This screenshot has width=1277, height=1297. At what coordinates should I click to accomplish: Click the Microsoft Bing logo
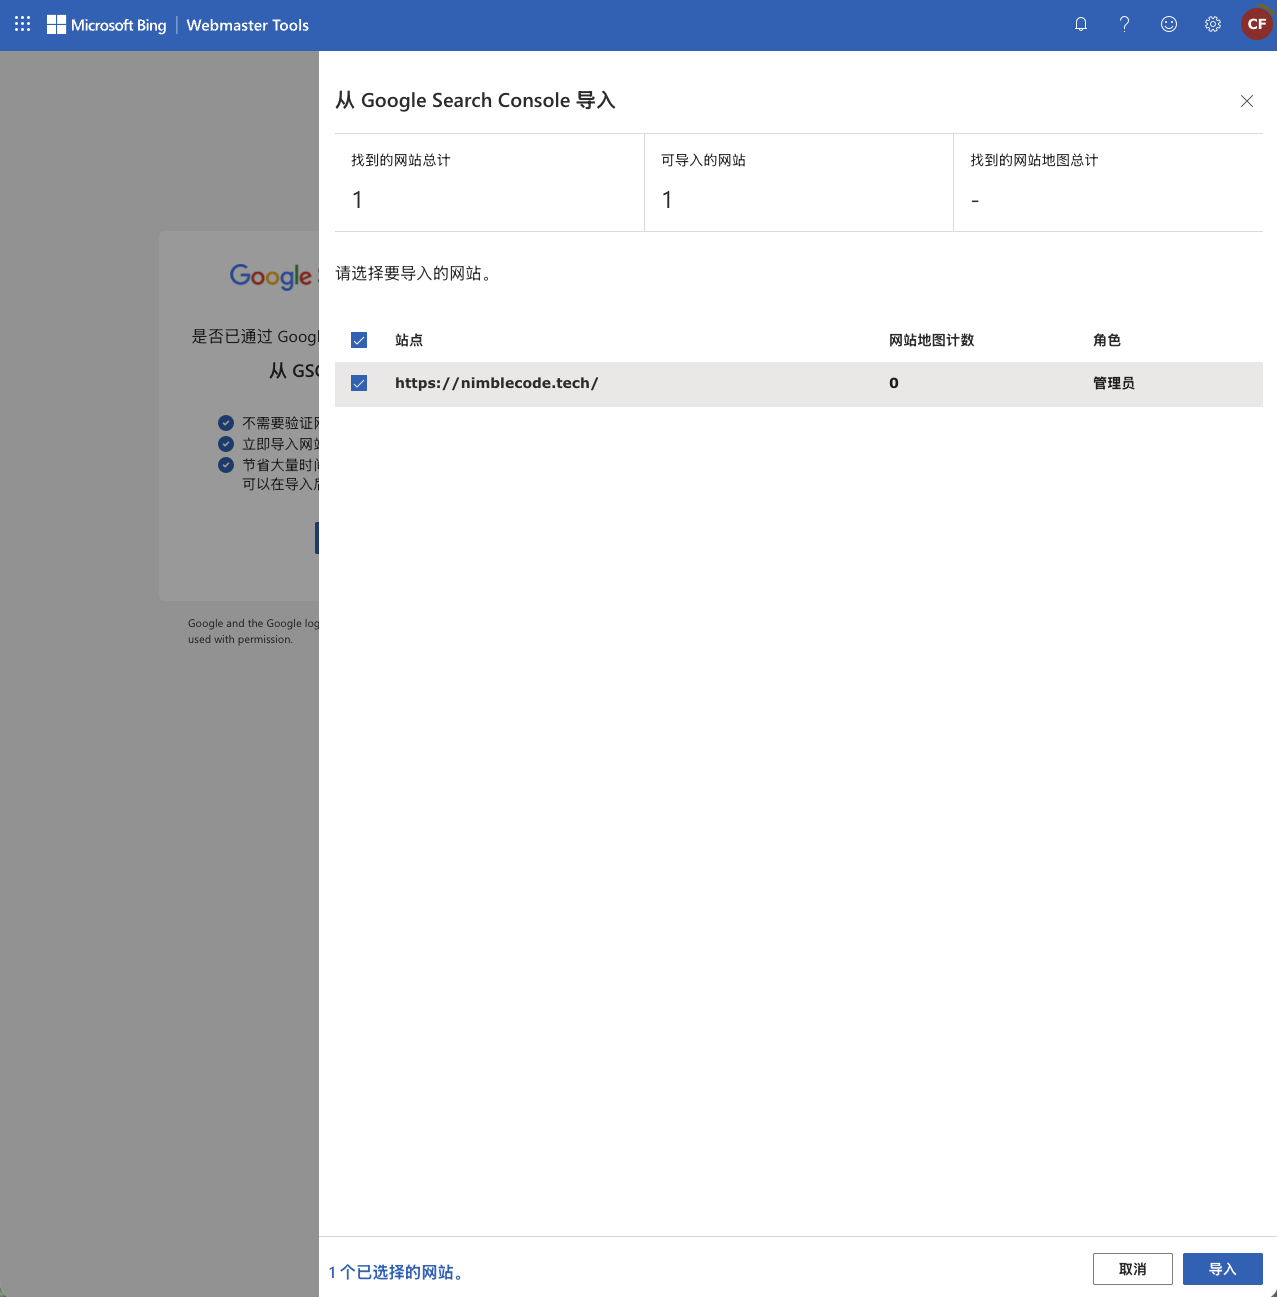[x=107, y=25]
